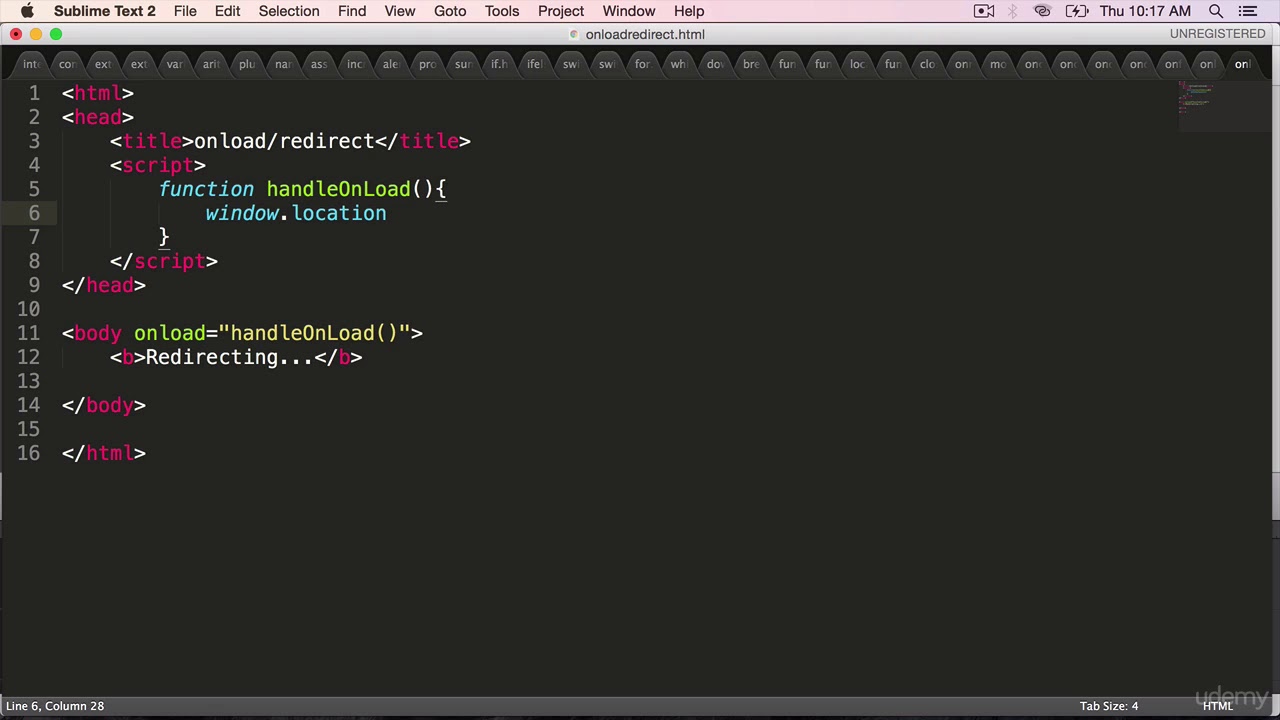Open the Tab Size: 4 indentation menu
The height and width of the screenshot is (720, 1280).
pyautogui.click(x=1109, y=706)
